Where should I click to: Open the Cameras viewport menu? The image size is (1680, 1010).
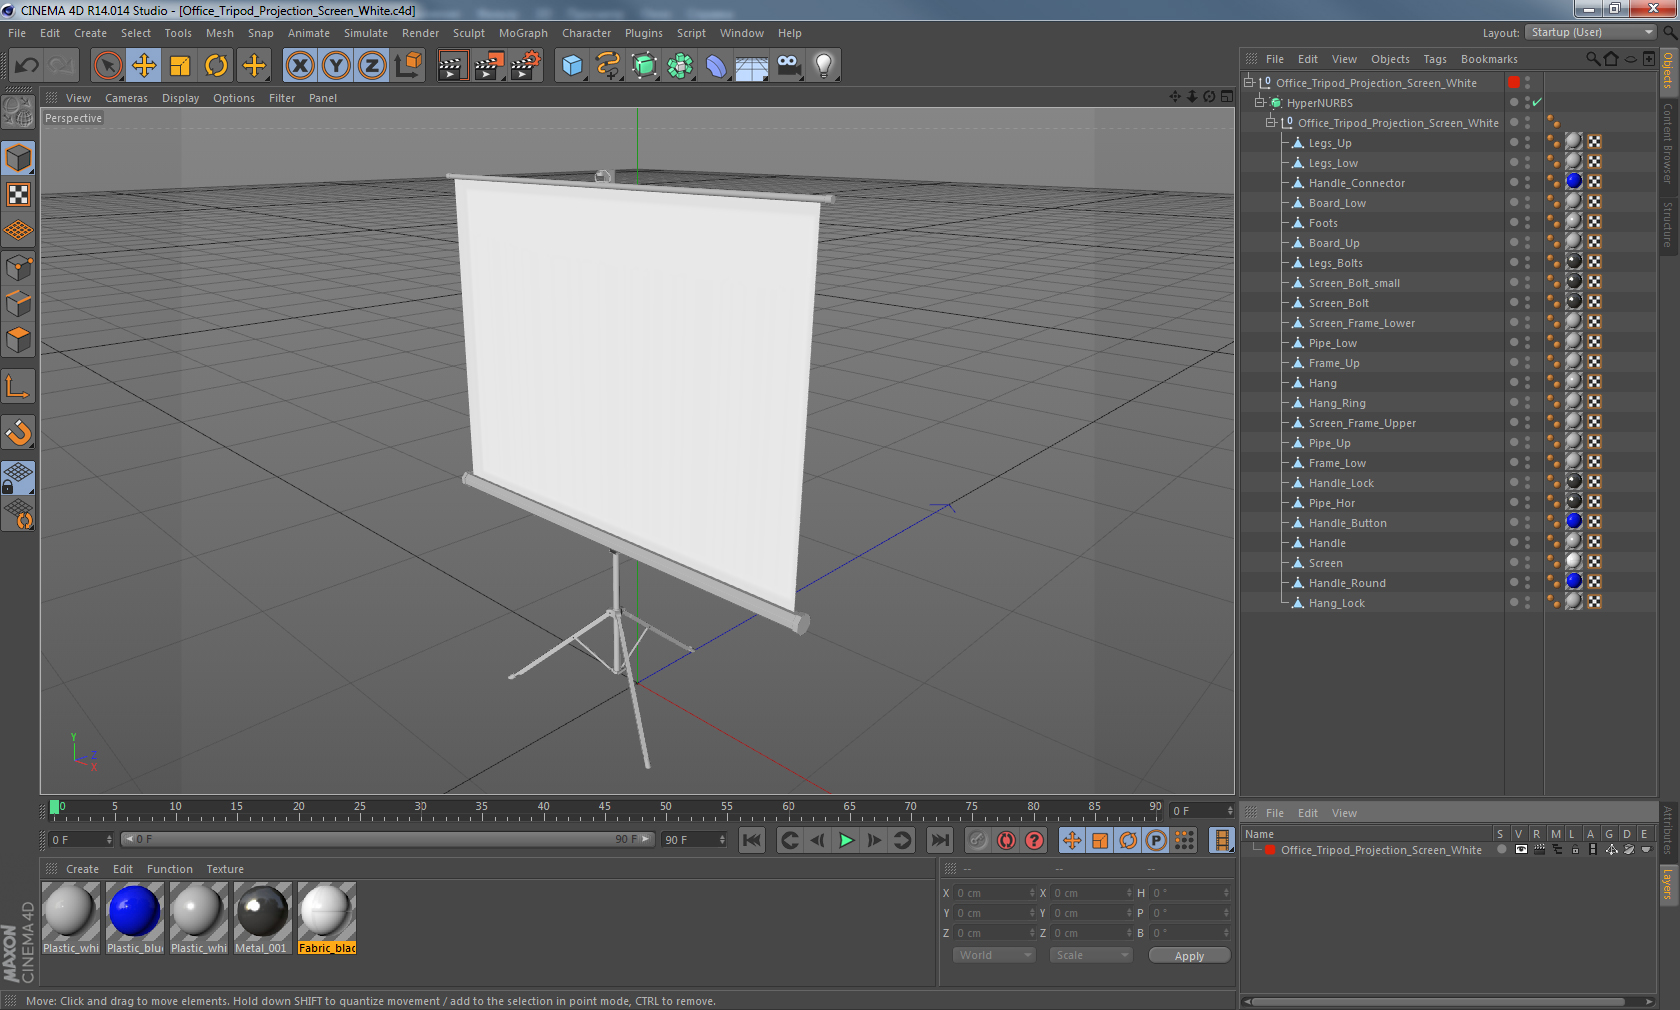pyautogui.click(x=126, y=98)
